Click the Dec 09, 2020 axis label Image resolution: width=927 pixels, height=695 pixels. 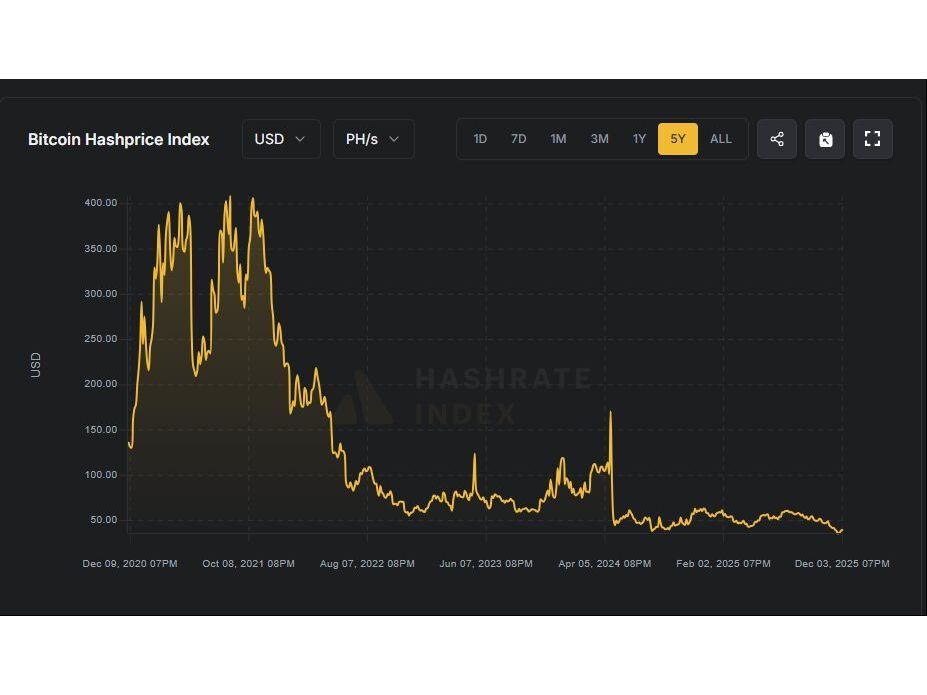[129, 563]
